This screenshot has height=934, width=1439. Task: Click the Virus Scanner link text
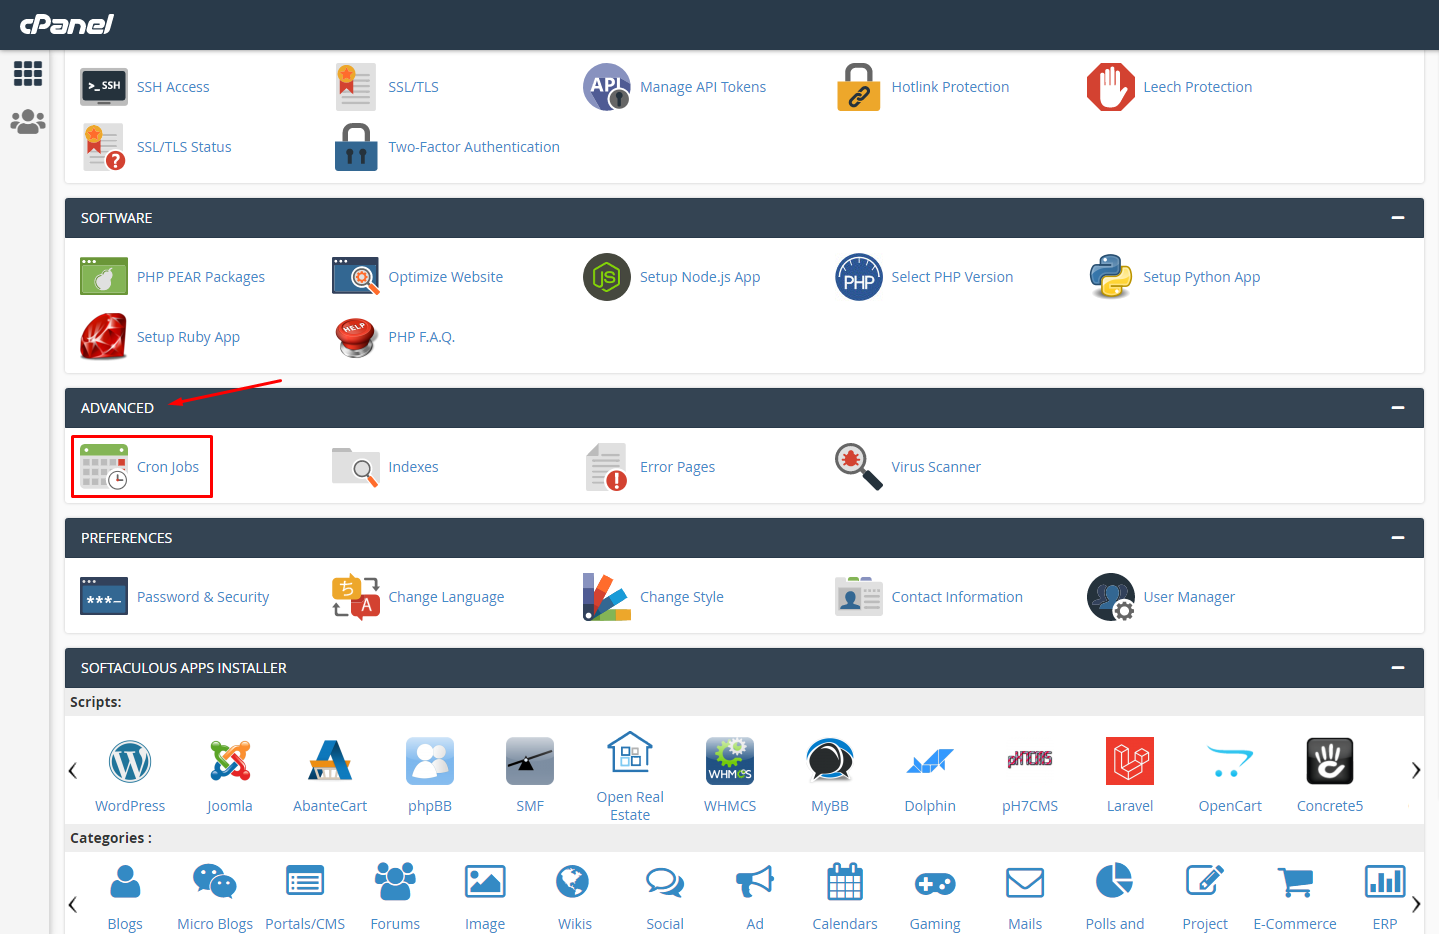[936, 467]
